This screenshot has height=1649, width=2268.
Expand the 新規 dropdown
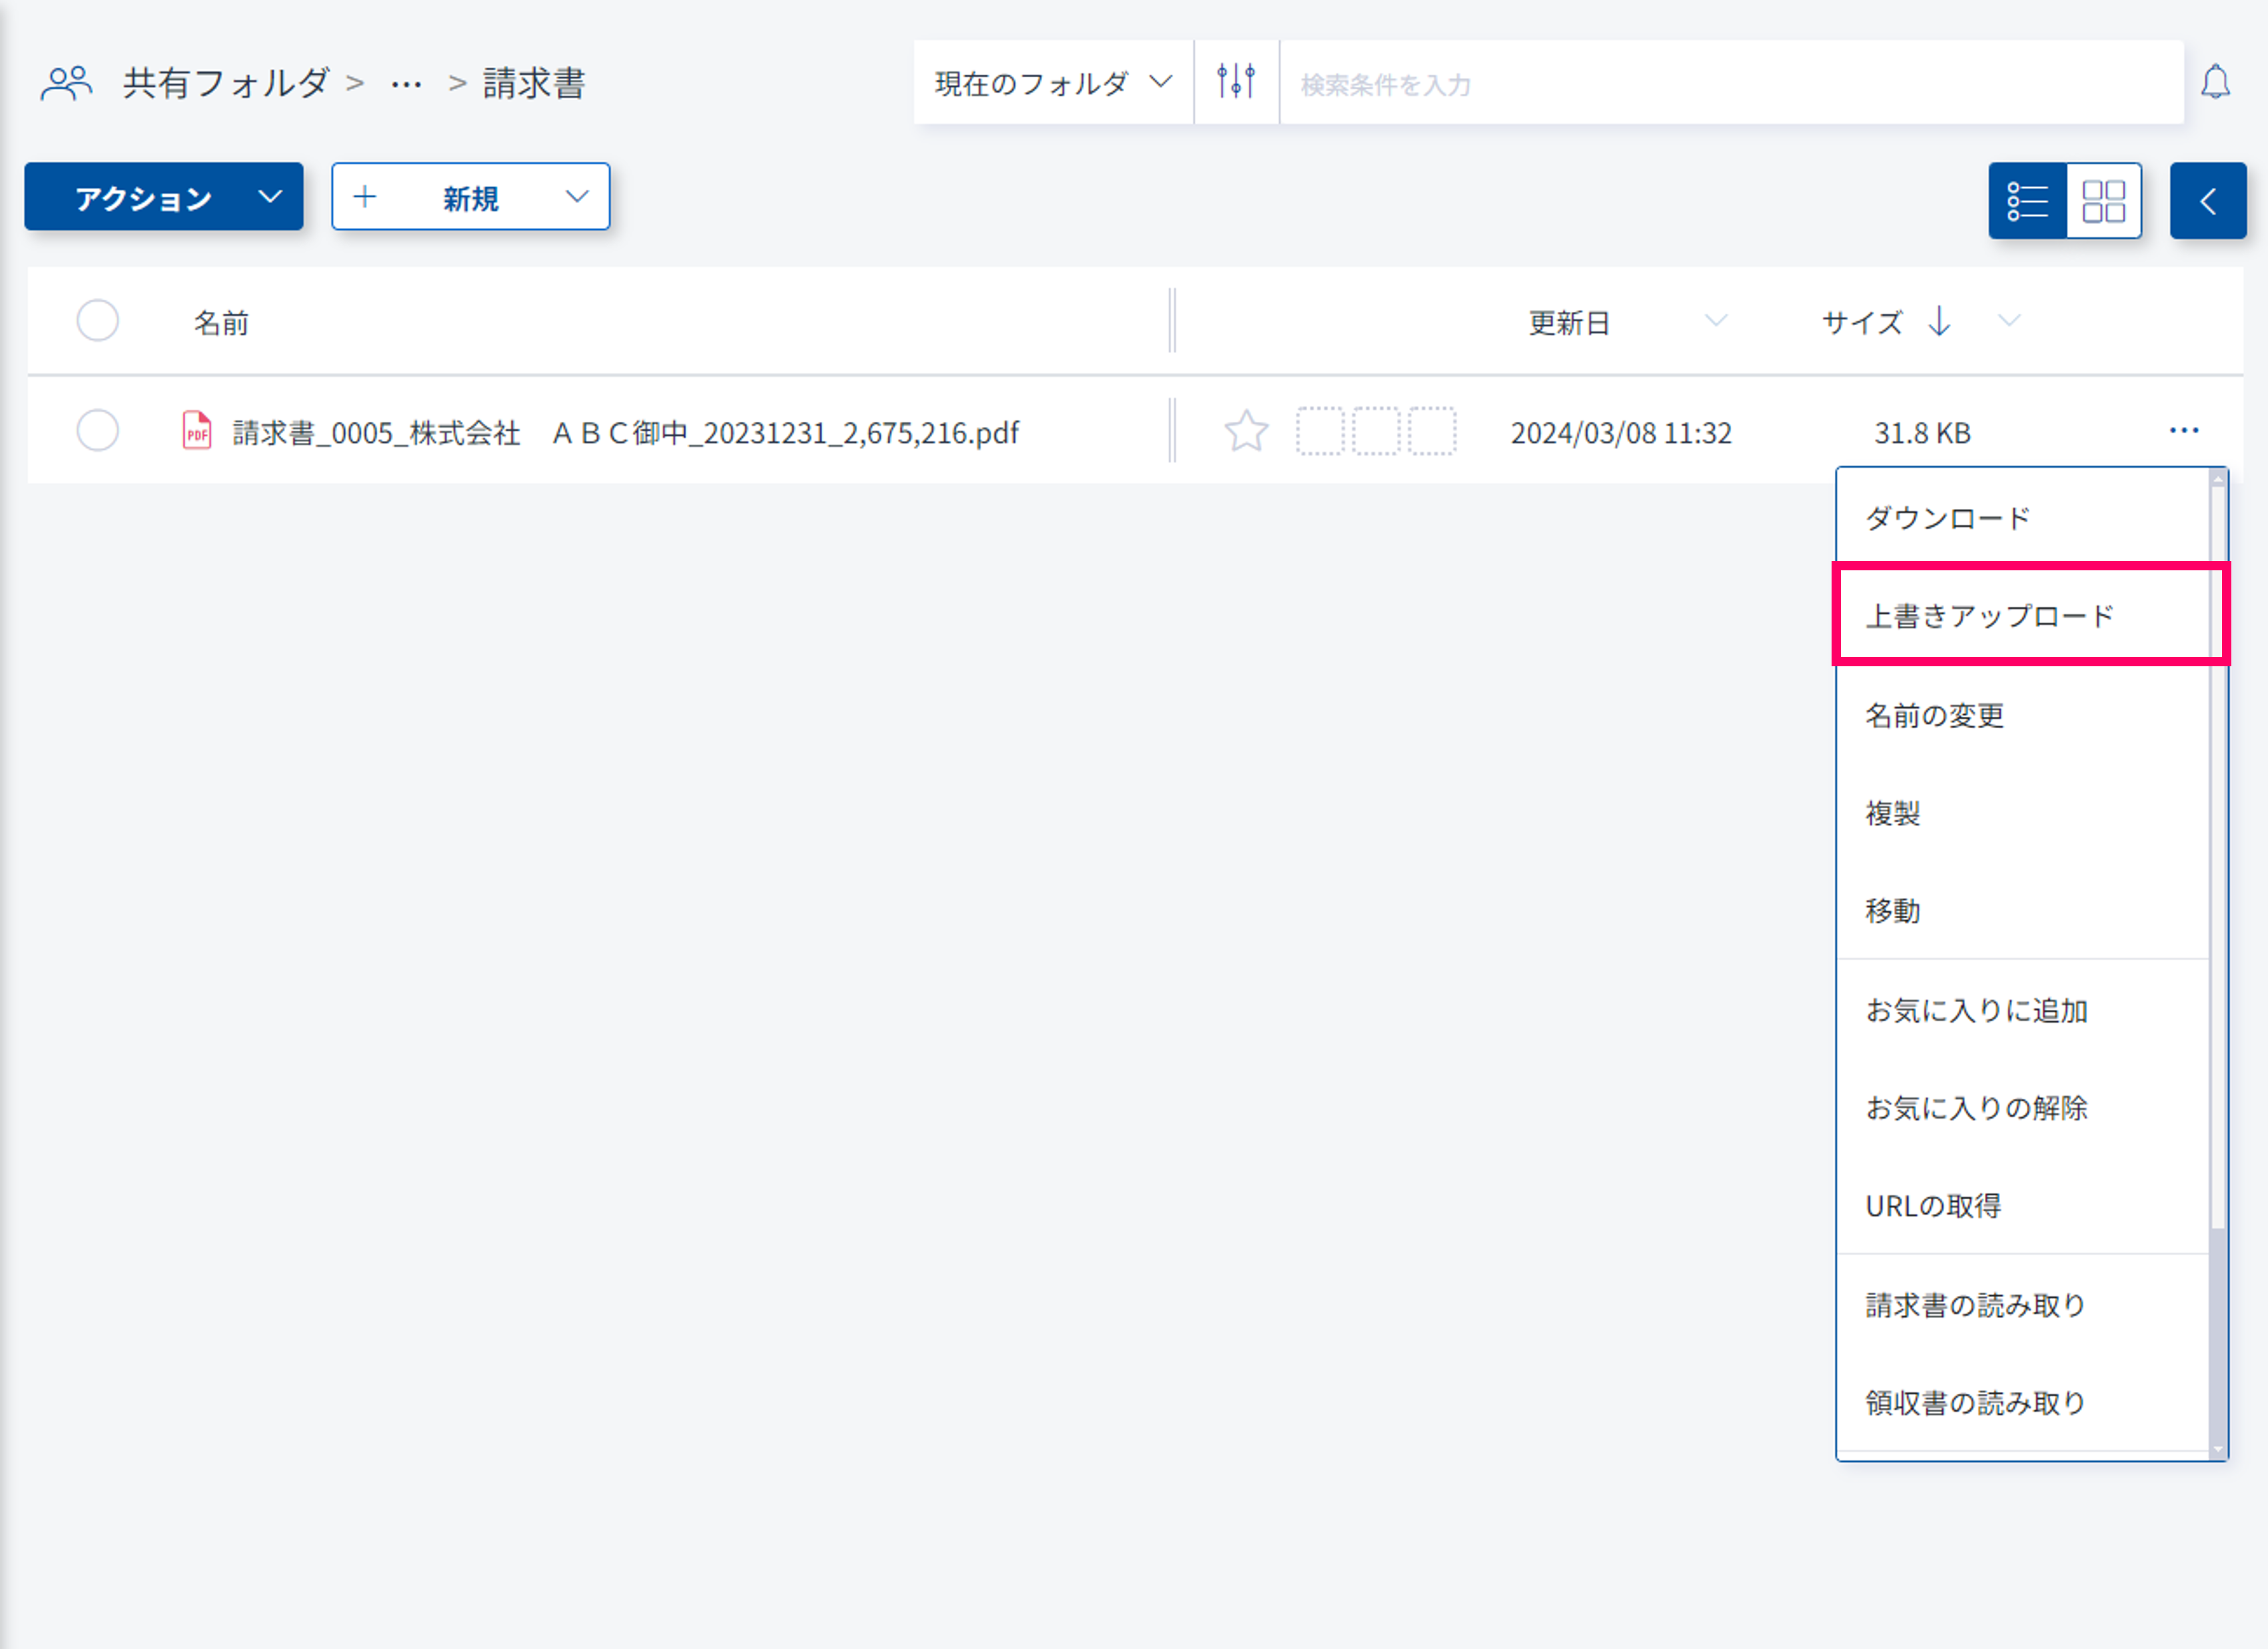pos(471,197)
